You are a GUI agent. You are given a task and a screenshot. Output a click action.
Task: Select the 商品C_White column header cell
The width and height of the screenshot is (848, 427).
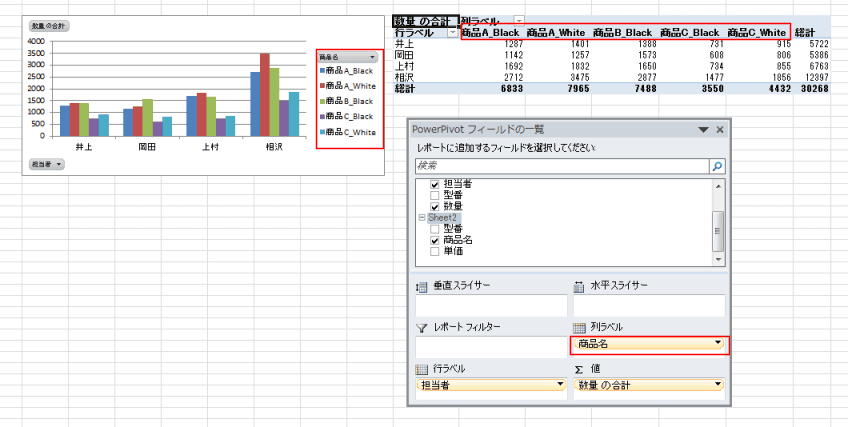point(757,33)
